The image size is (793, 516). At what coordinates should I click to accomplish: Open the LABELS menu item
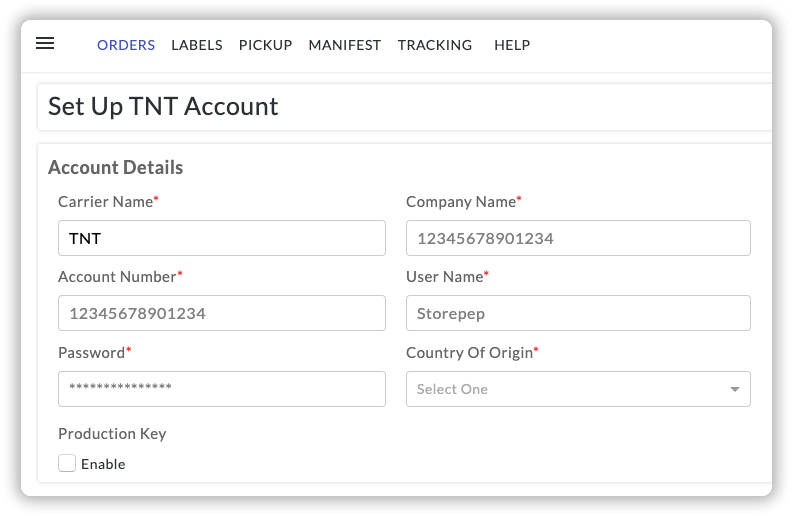click(x=197, y=45)
